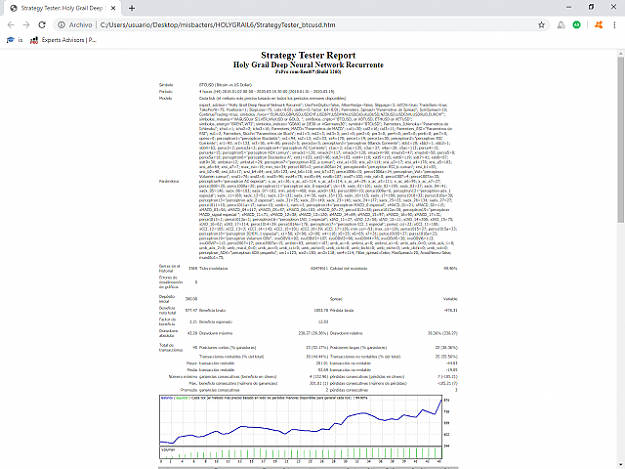Go back to previous page
Viewport: 625px width, 469px height.
(x=11, y=25)
